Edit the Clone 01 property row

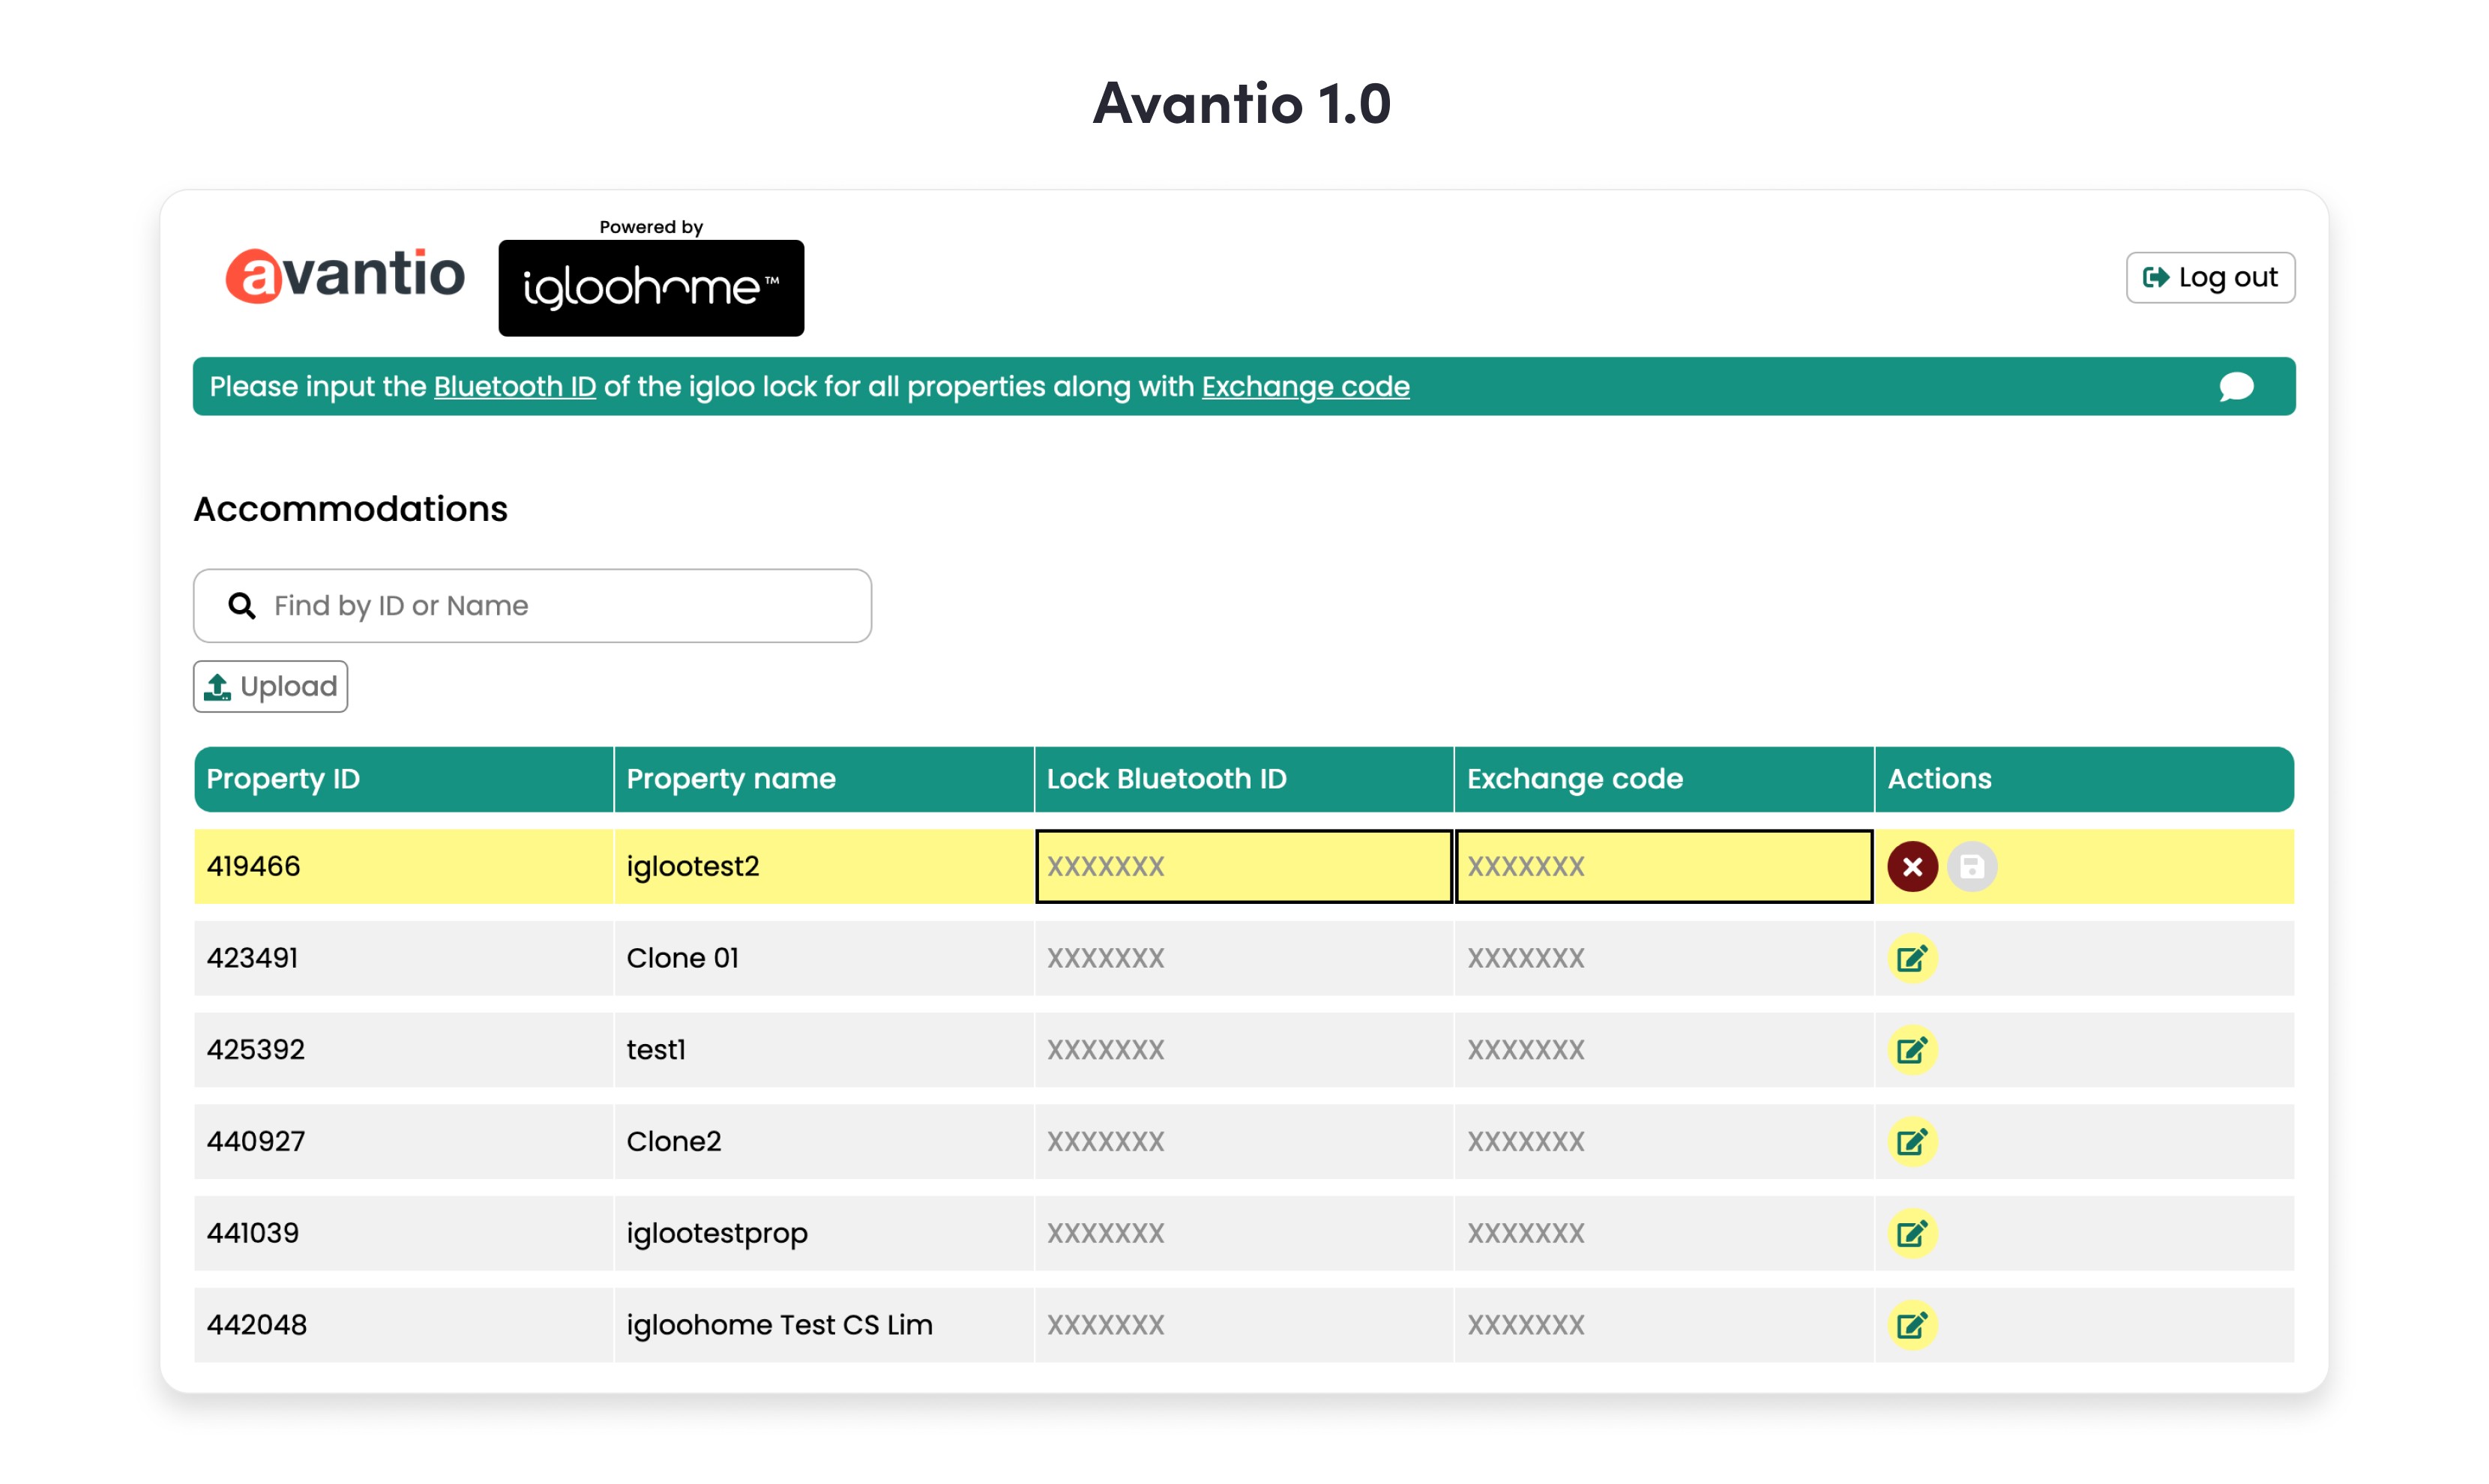[1912, 958]
